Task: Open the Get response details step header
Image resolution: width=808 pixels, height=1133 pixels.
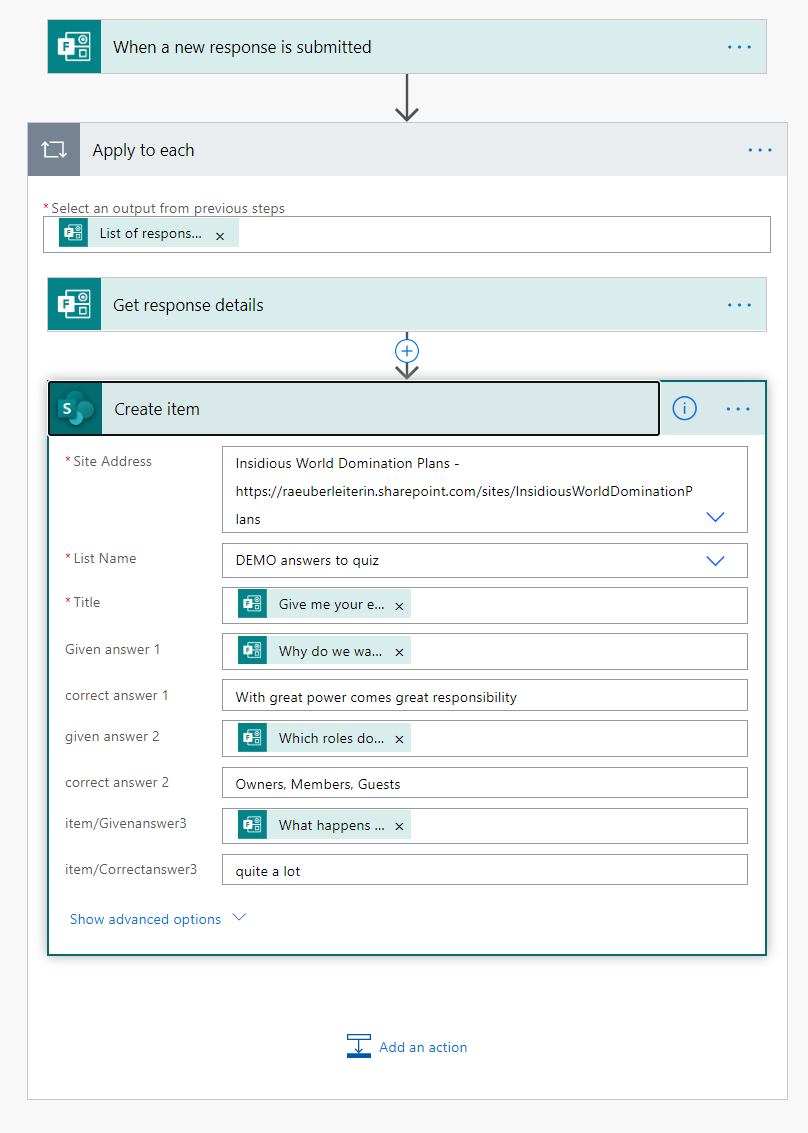Action: (407, 304)
